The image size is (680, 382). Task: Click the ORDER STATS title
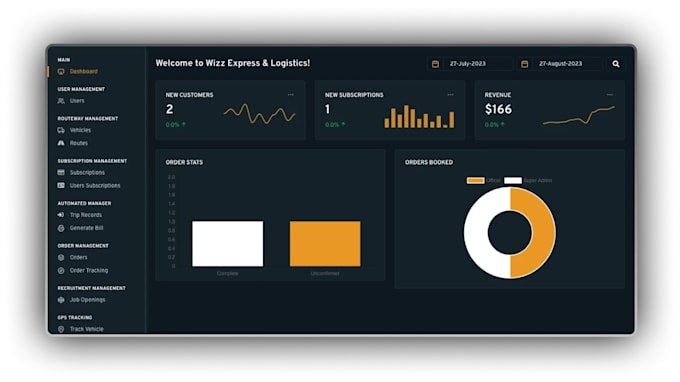[x=184, y=163]
